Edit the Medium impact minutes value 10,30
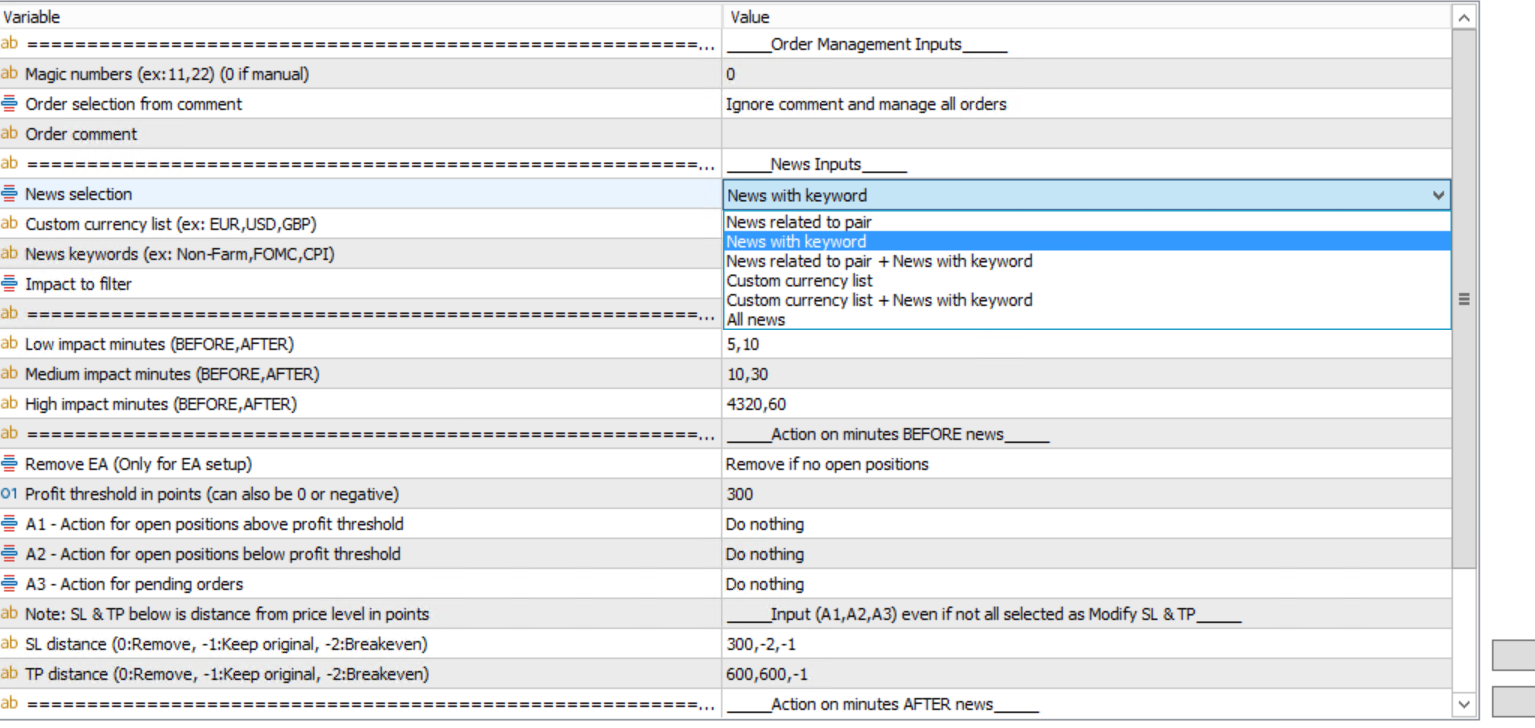The height and width of the screenshot is (728, 1535). tap(1086, 374)
